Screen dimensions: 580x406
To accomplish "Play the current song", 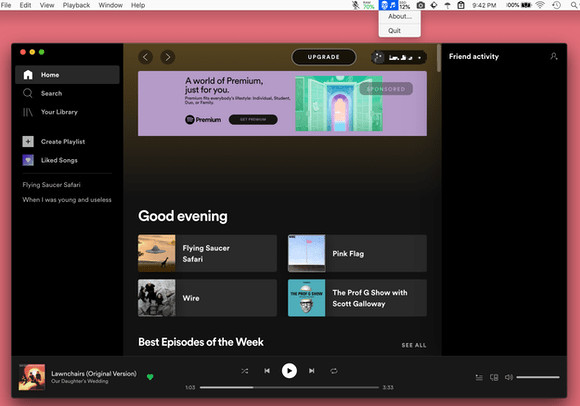I will click(289, 371).
